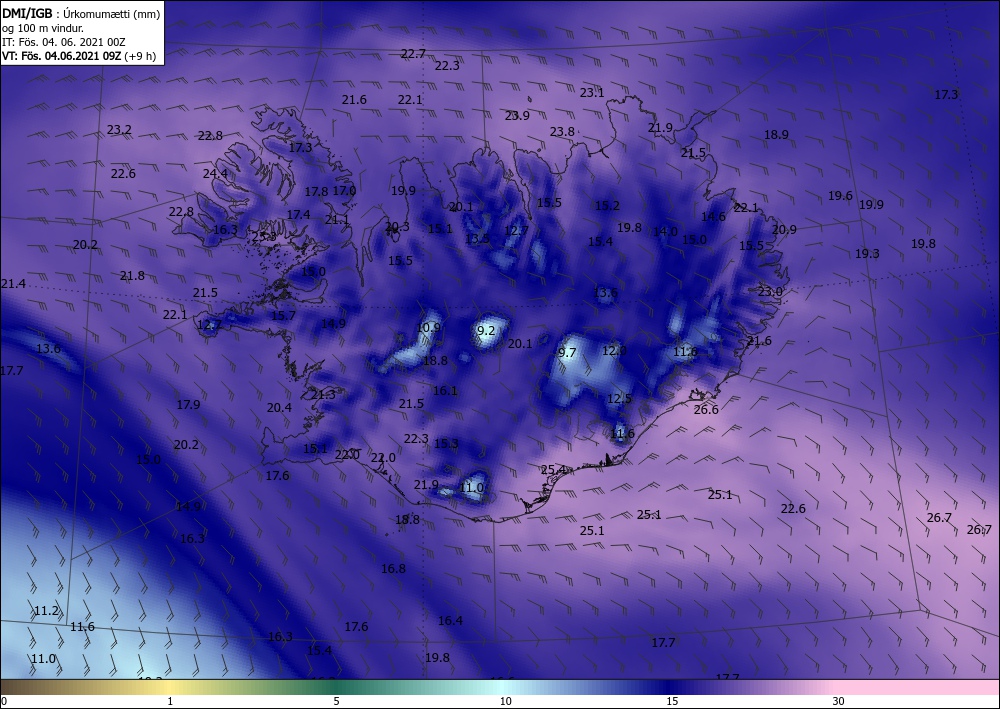
Task: Click the map value '14.6'
Action: (x=713, y=216)
